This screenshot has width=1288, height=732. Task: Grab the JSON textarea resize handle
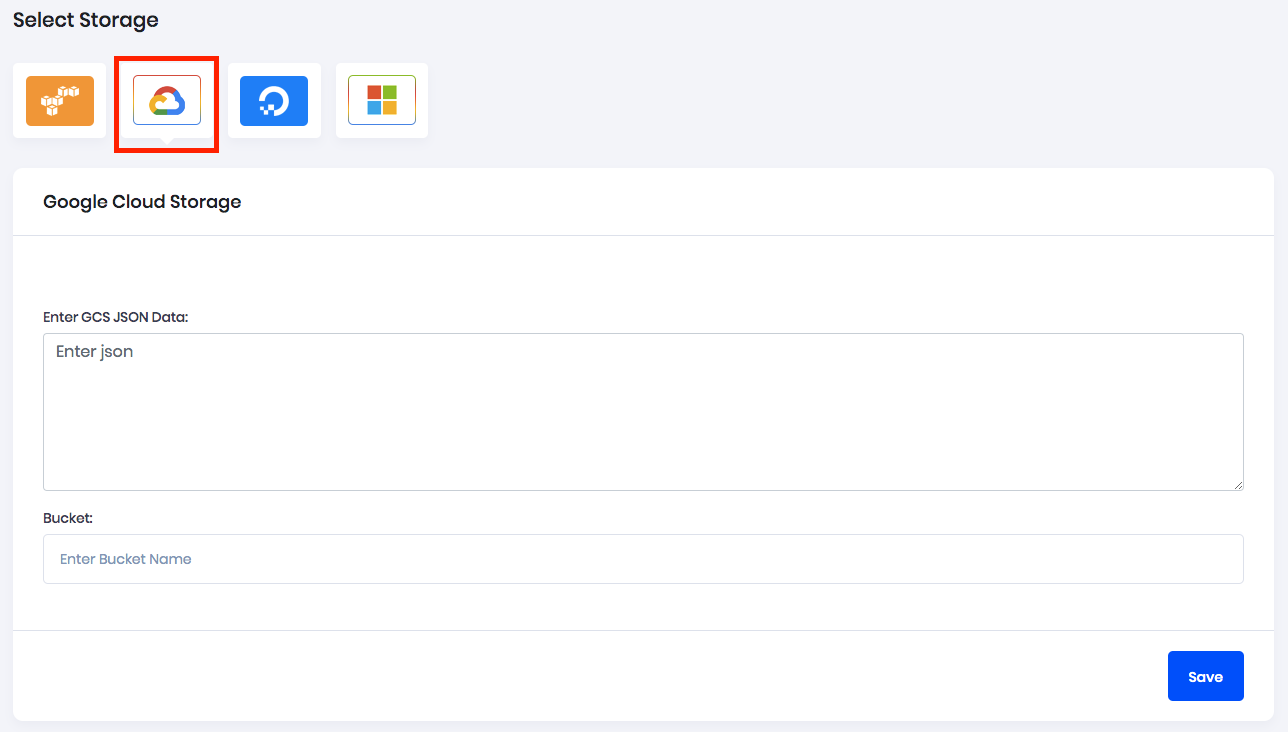click(1237, 484)
